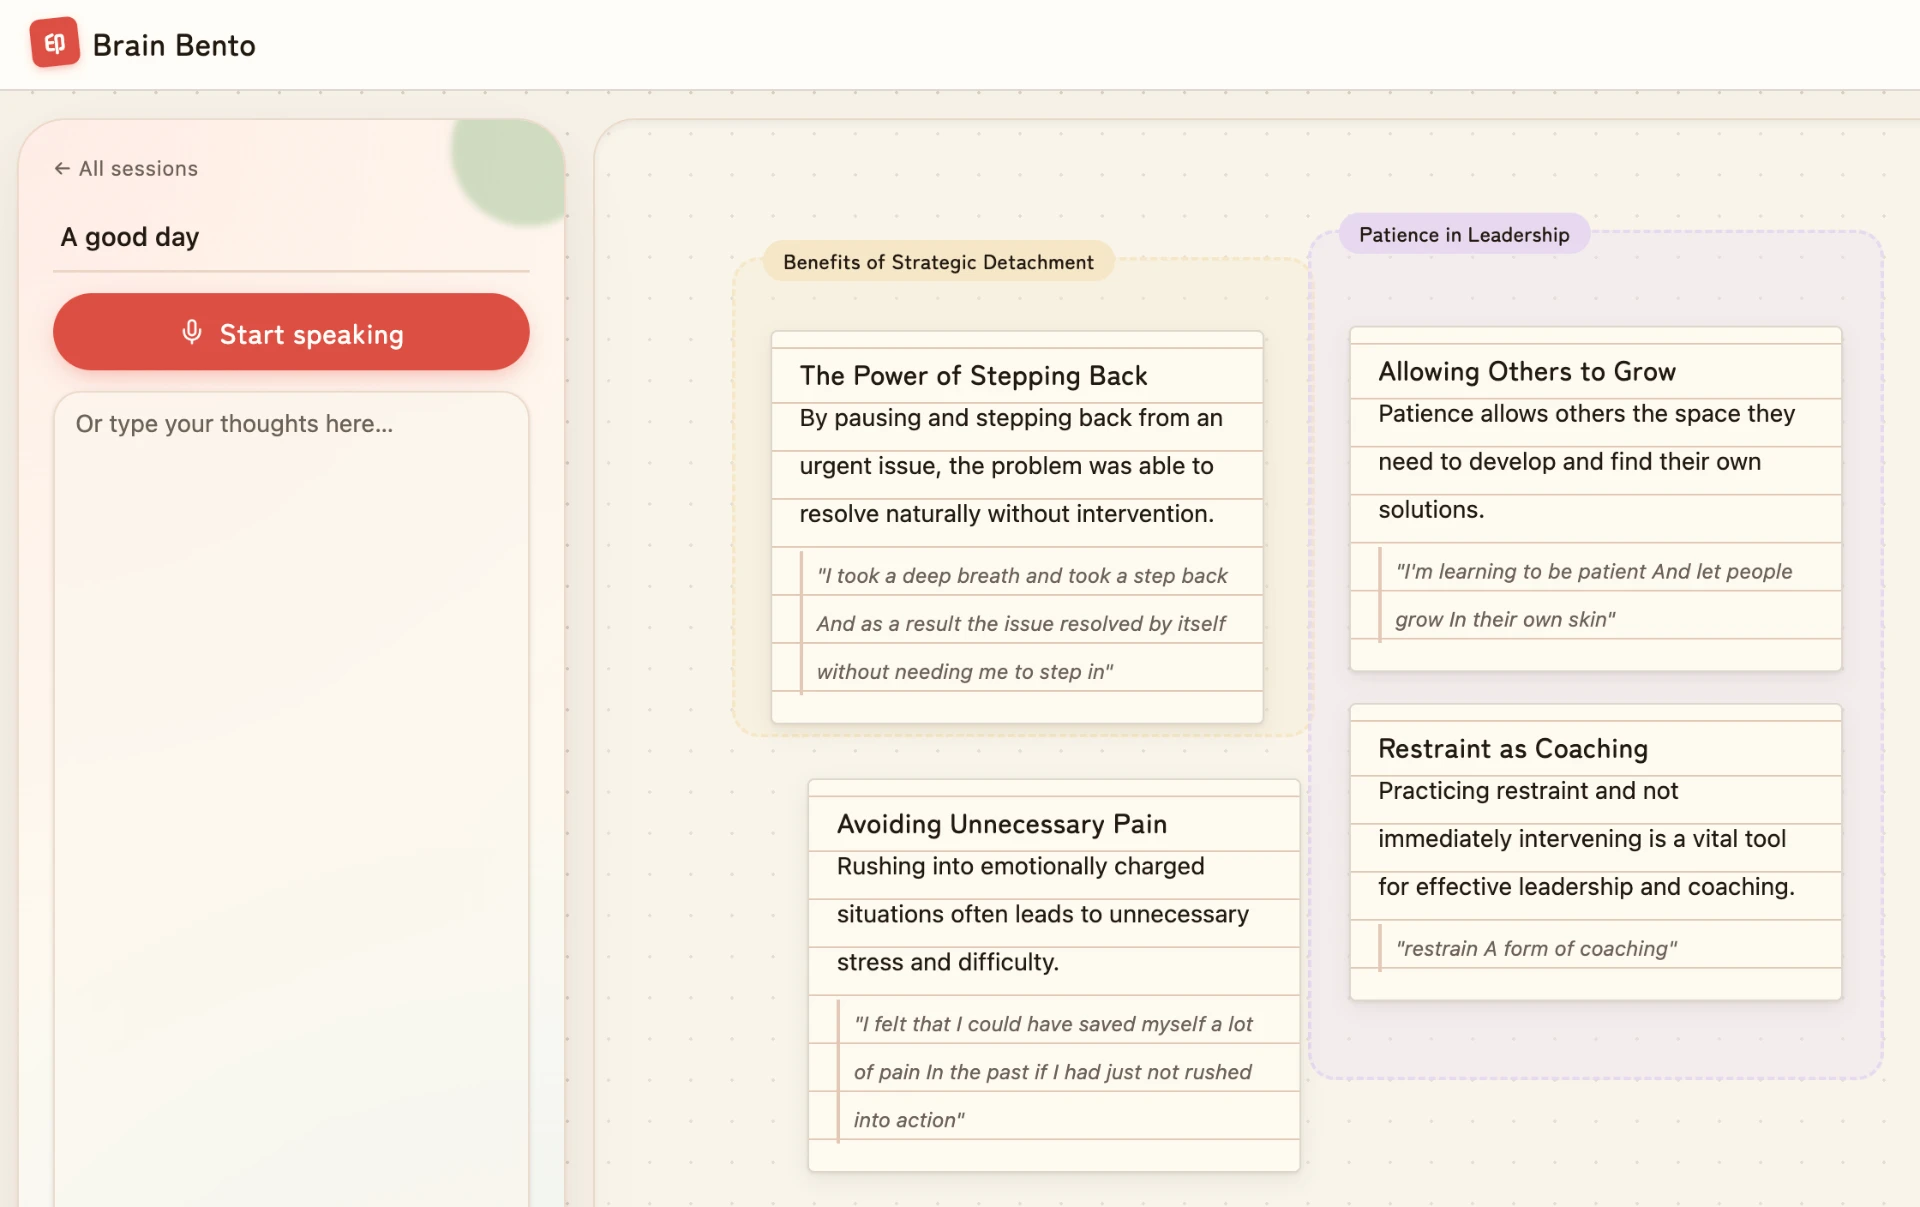Click the 'Allowing Others to Grow' card title
This screenshot has width=1920, height=1207.
pyautogui.click(x=1527, y=372)
